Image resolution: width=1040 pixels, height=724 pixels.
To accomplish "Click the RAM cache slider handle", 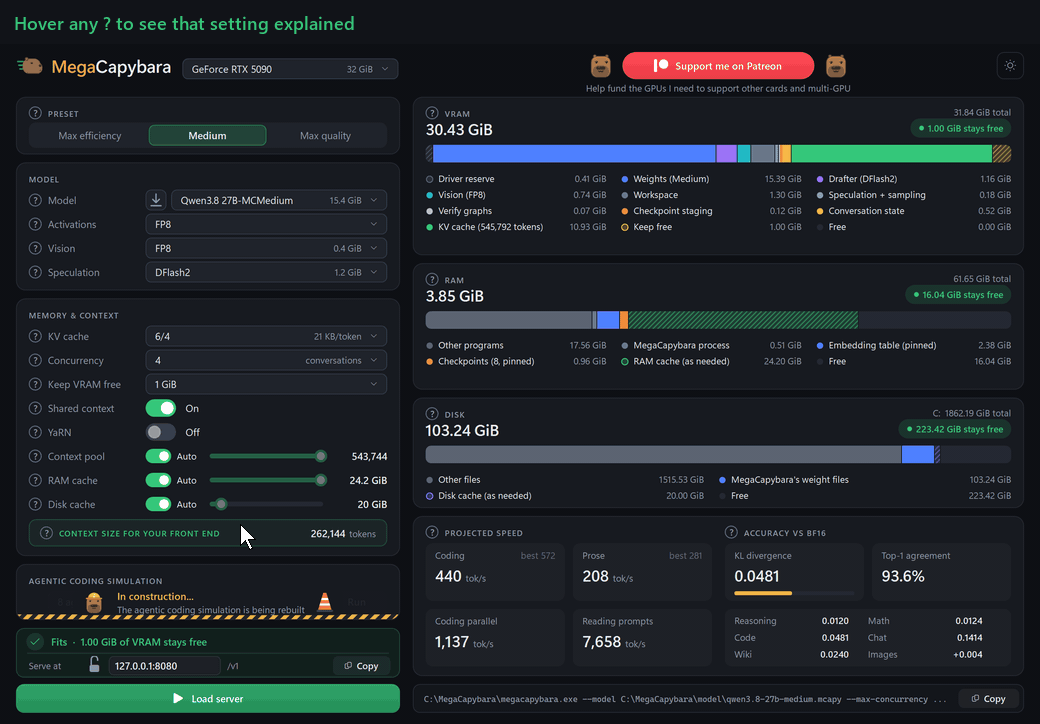I will tap(321, 480).
